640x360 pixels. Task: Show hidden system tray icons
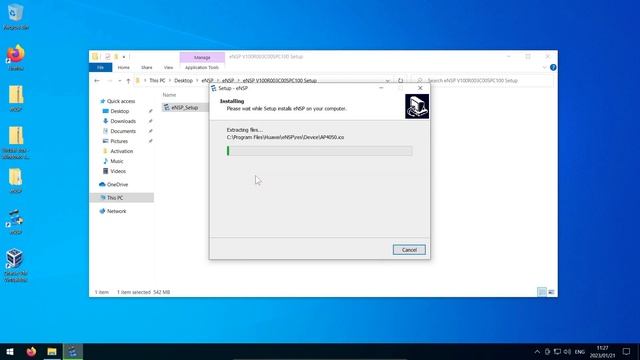537,351
